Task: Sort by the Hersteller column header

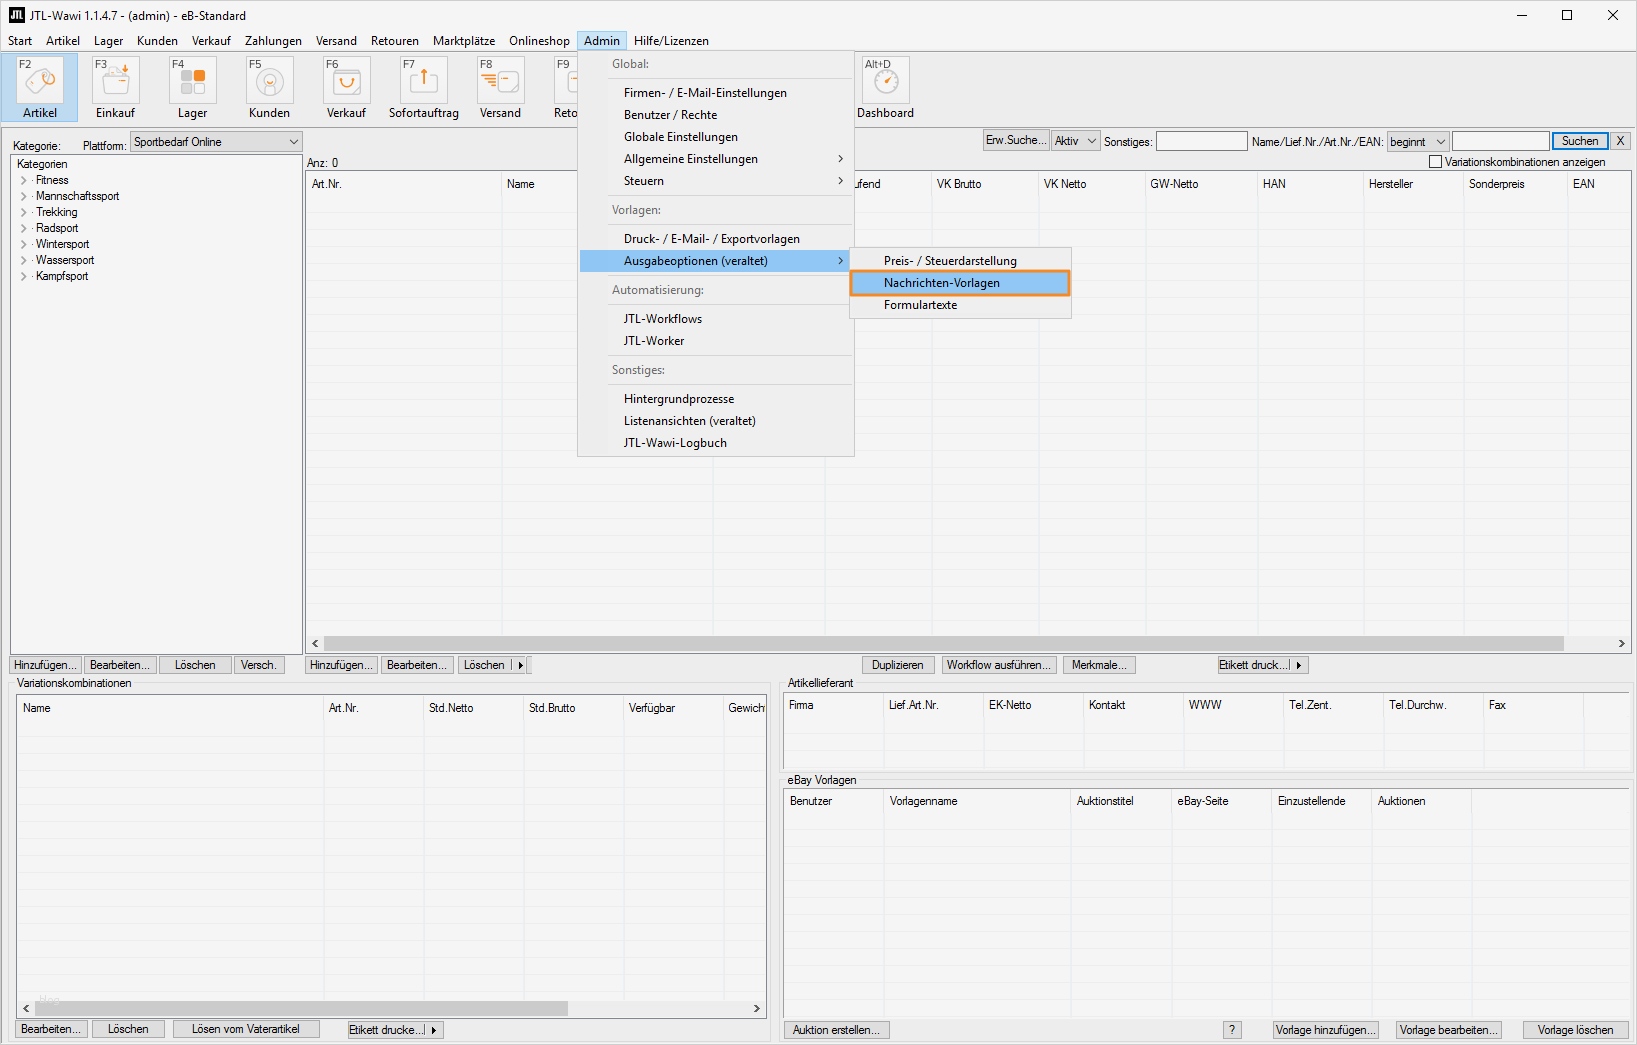Action: pos(1413,184)
